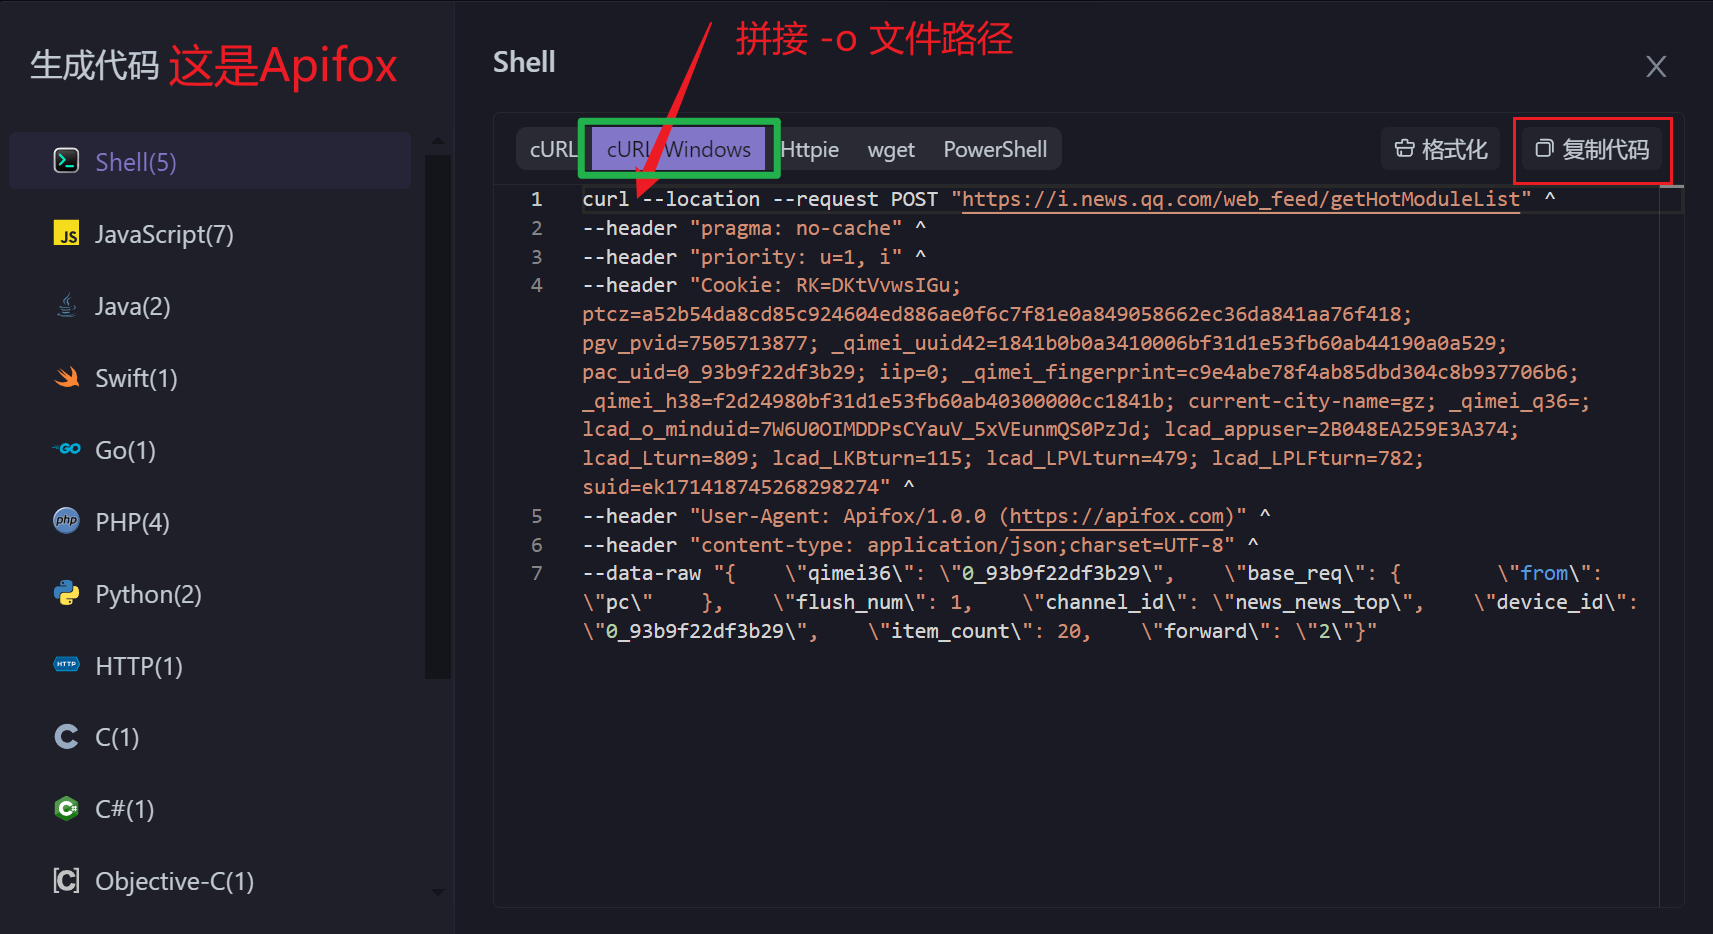
Task: Select the Shell(5) language icon
Action: click(66, 161)
